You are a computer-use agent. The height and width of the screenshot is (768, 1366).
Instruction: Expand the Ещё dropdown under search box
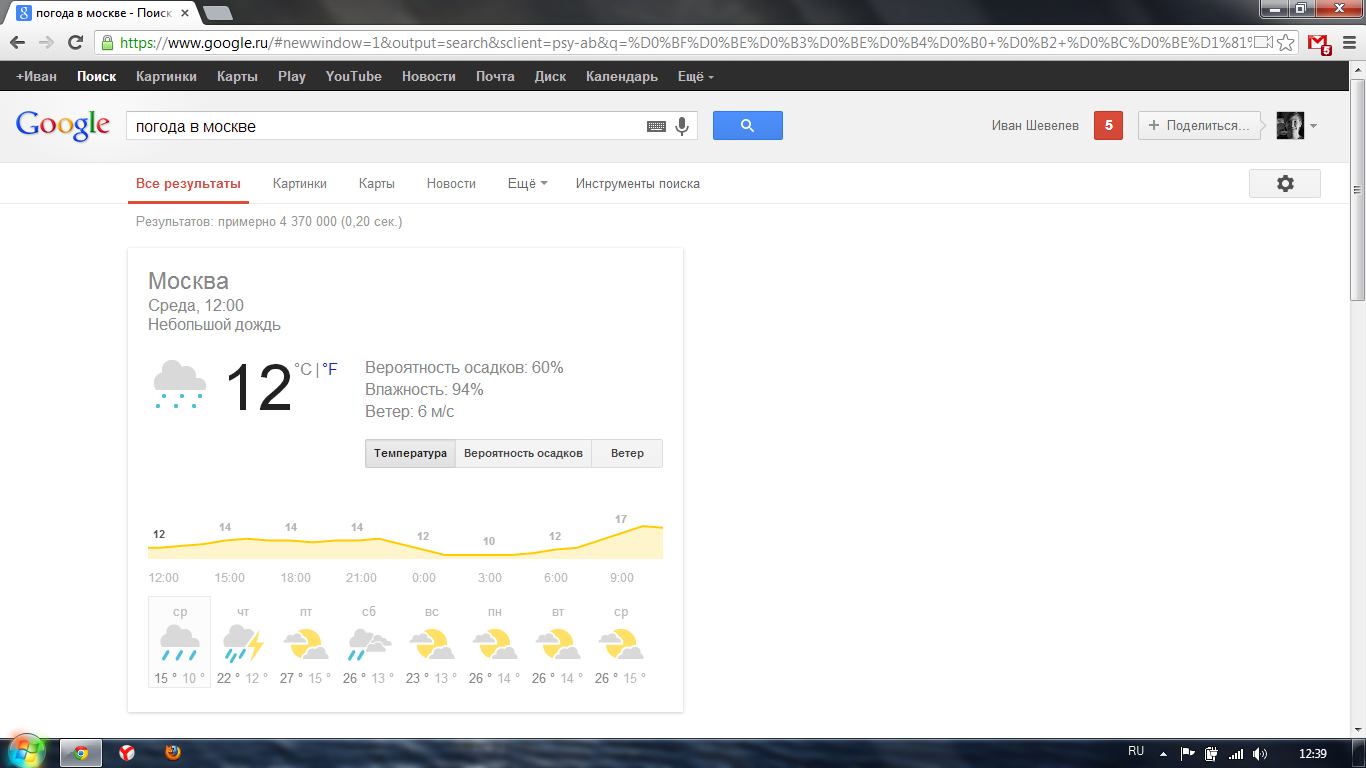coord(527,184)
